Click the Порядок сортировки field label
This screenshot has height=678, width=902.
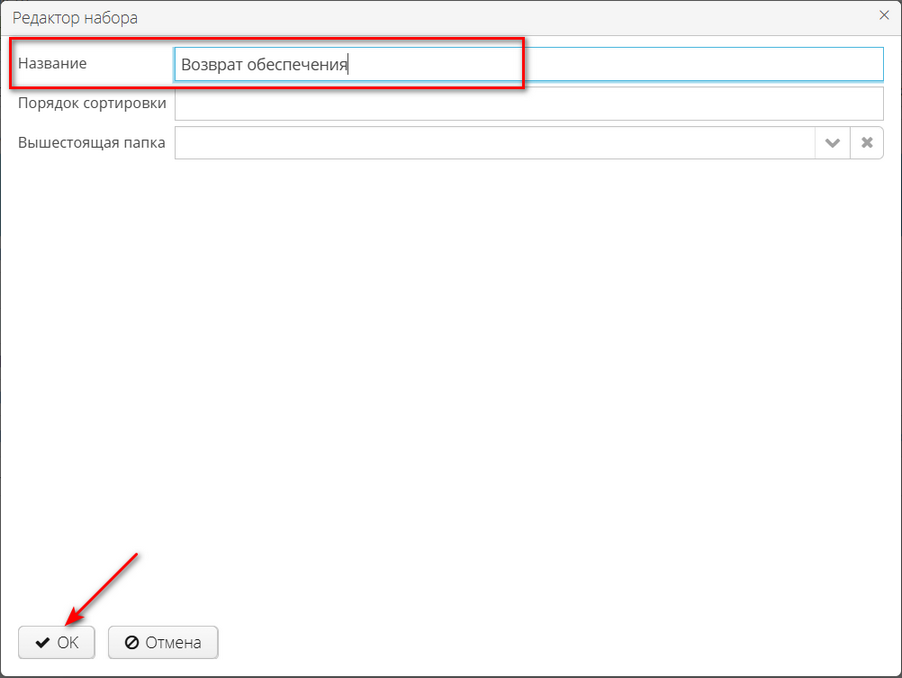coord(91,103)
